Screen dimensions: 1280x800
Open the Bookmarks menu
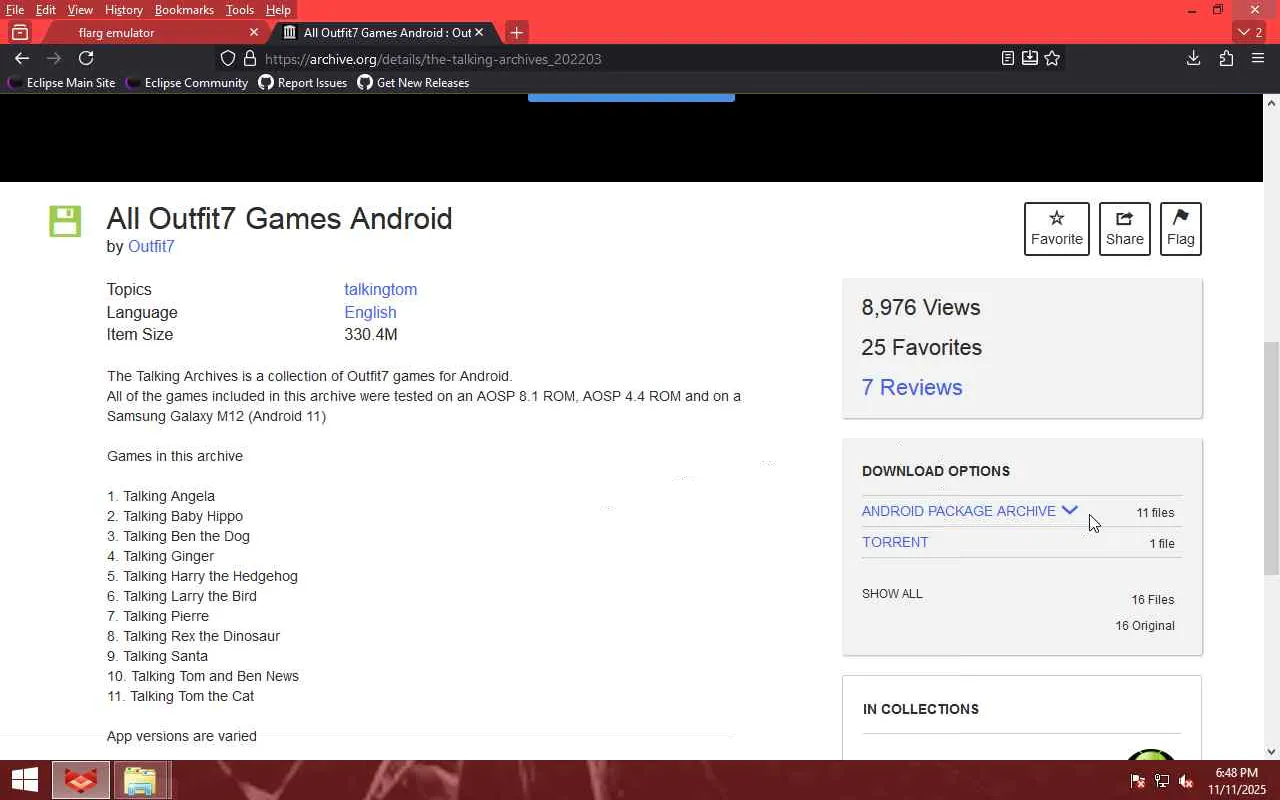tap(184, 10)
